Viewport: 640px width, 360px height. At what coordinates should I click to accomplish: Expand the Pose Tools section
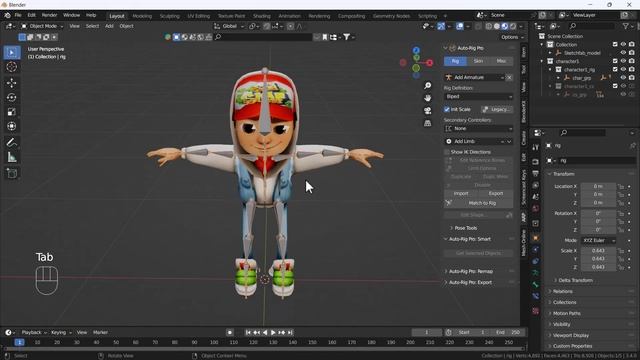pyautogui.click(x=465, y=228)
